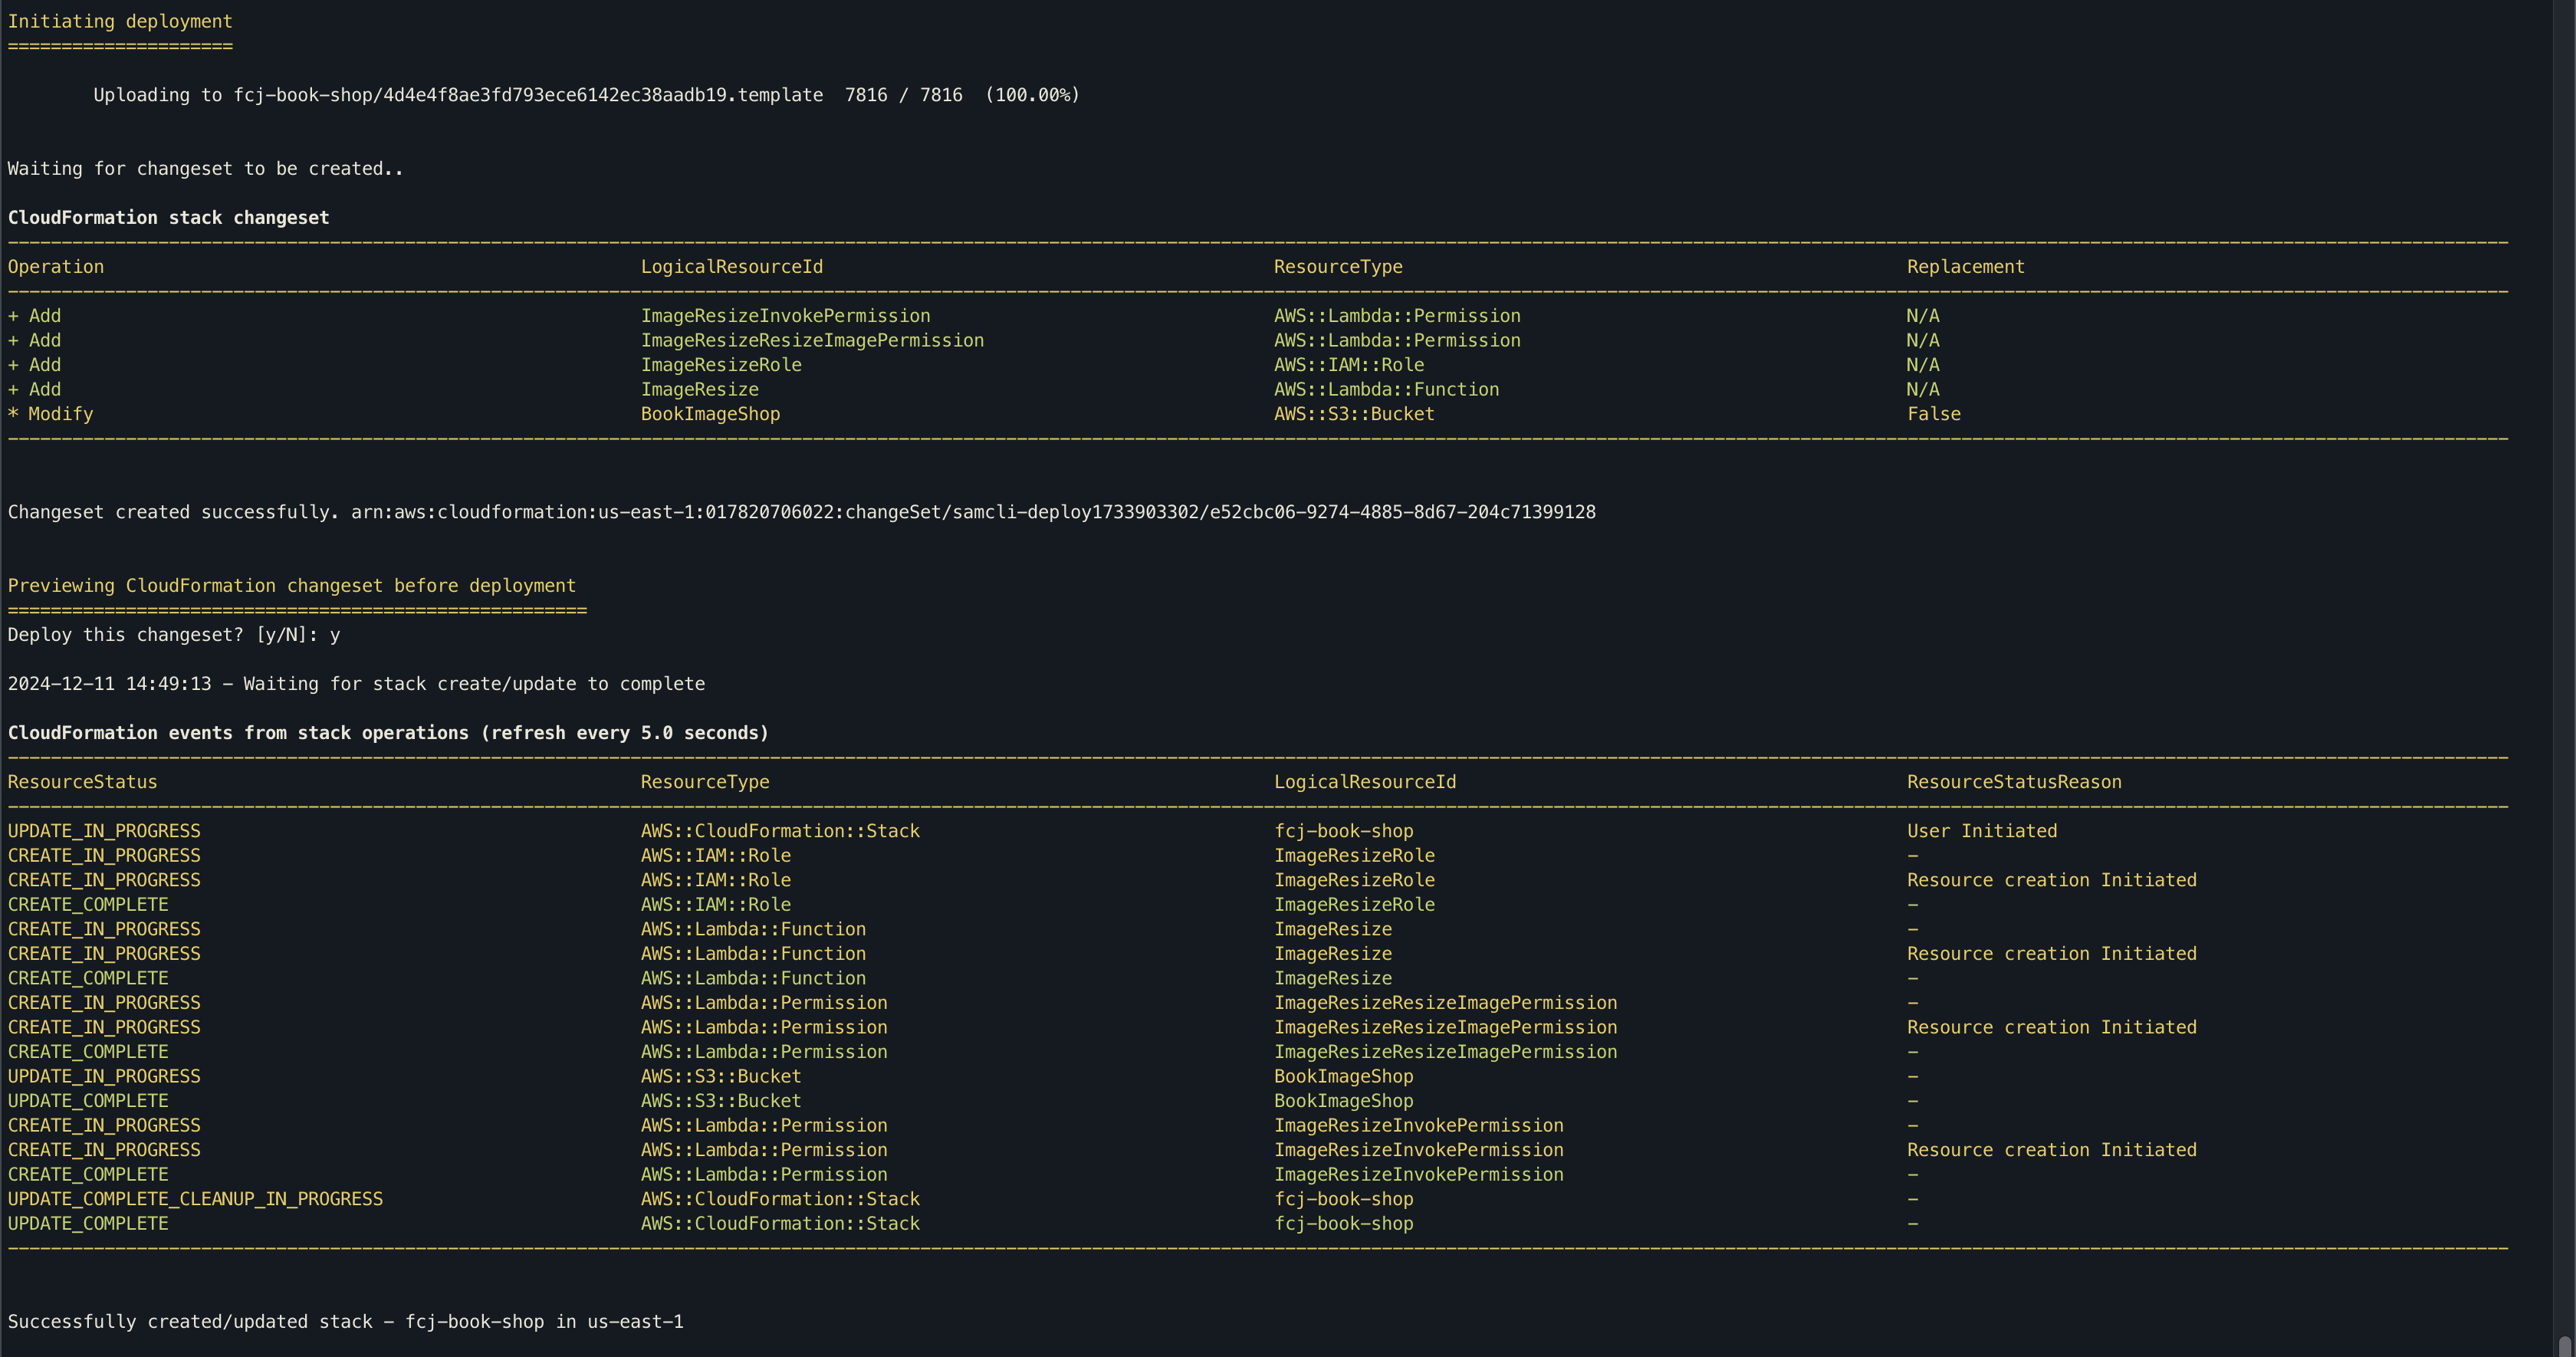Click 'UPDATE_IN_PROGRESS' for AWS::S3::Bucket row

[104, 1076]
